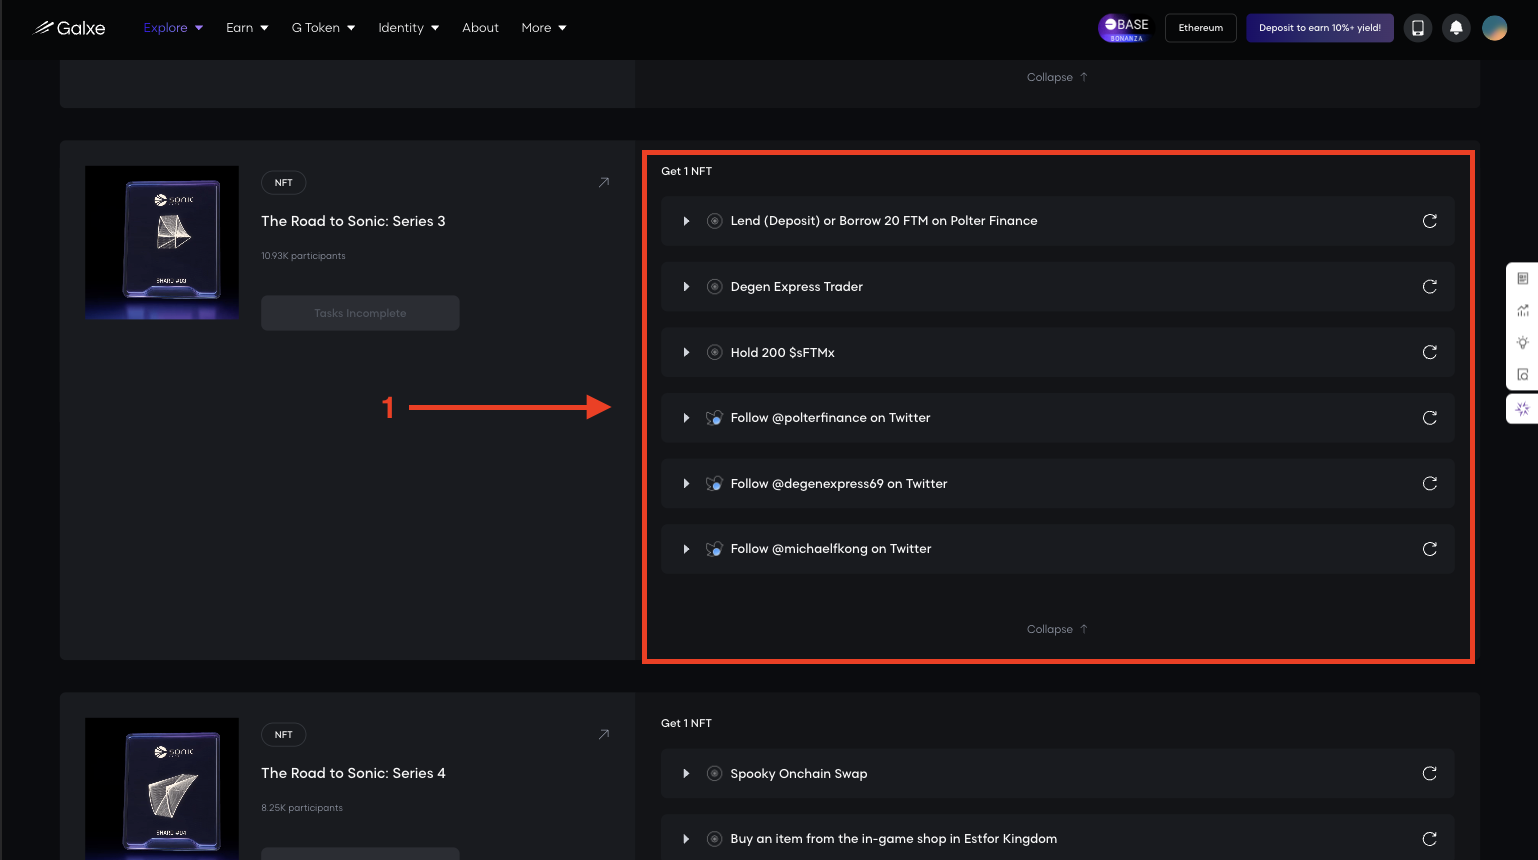Open the magnifier preview icon in the sidebar
The height and width of the screenshot is (860, 1538).
[x=1522, y=373]
